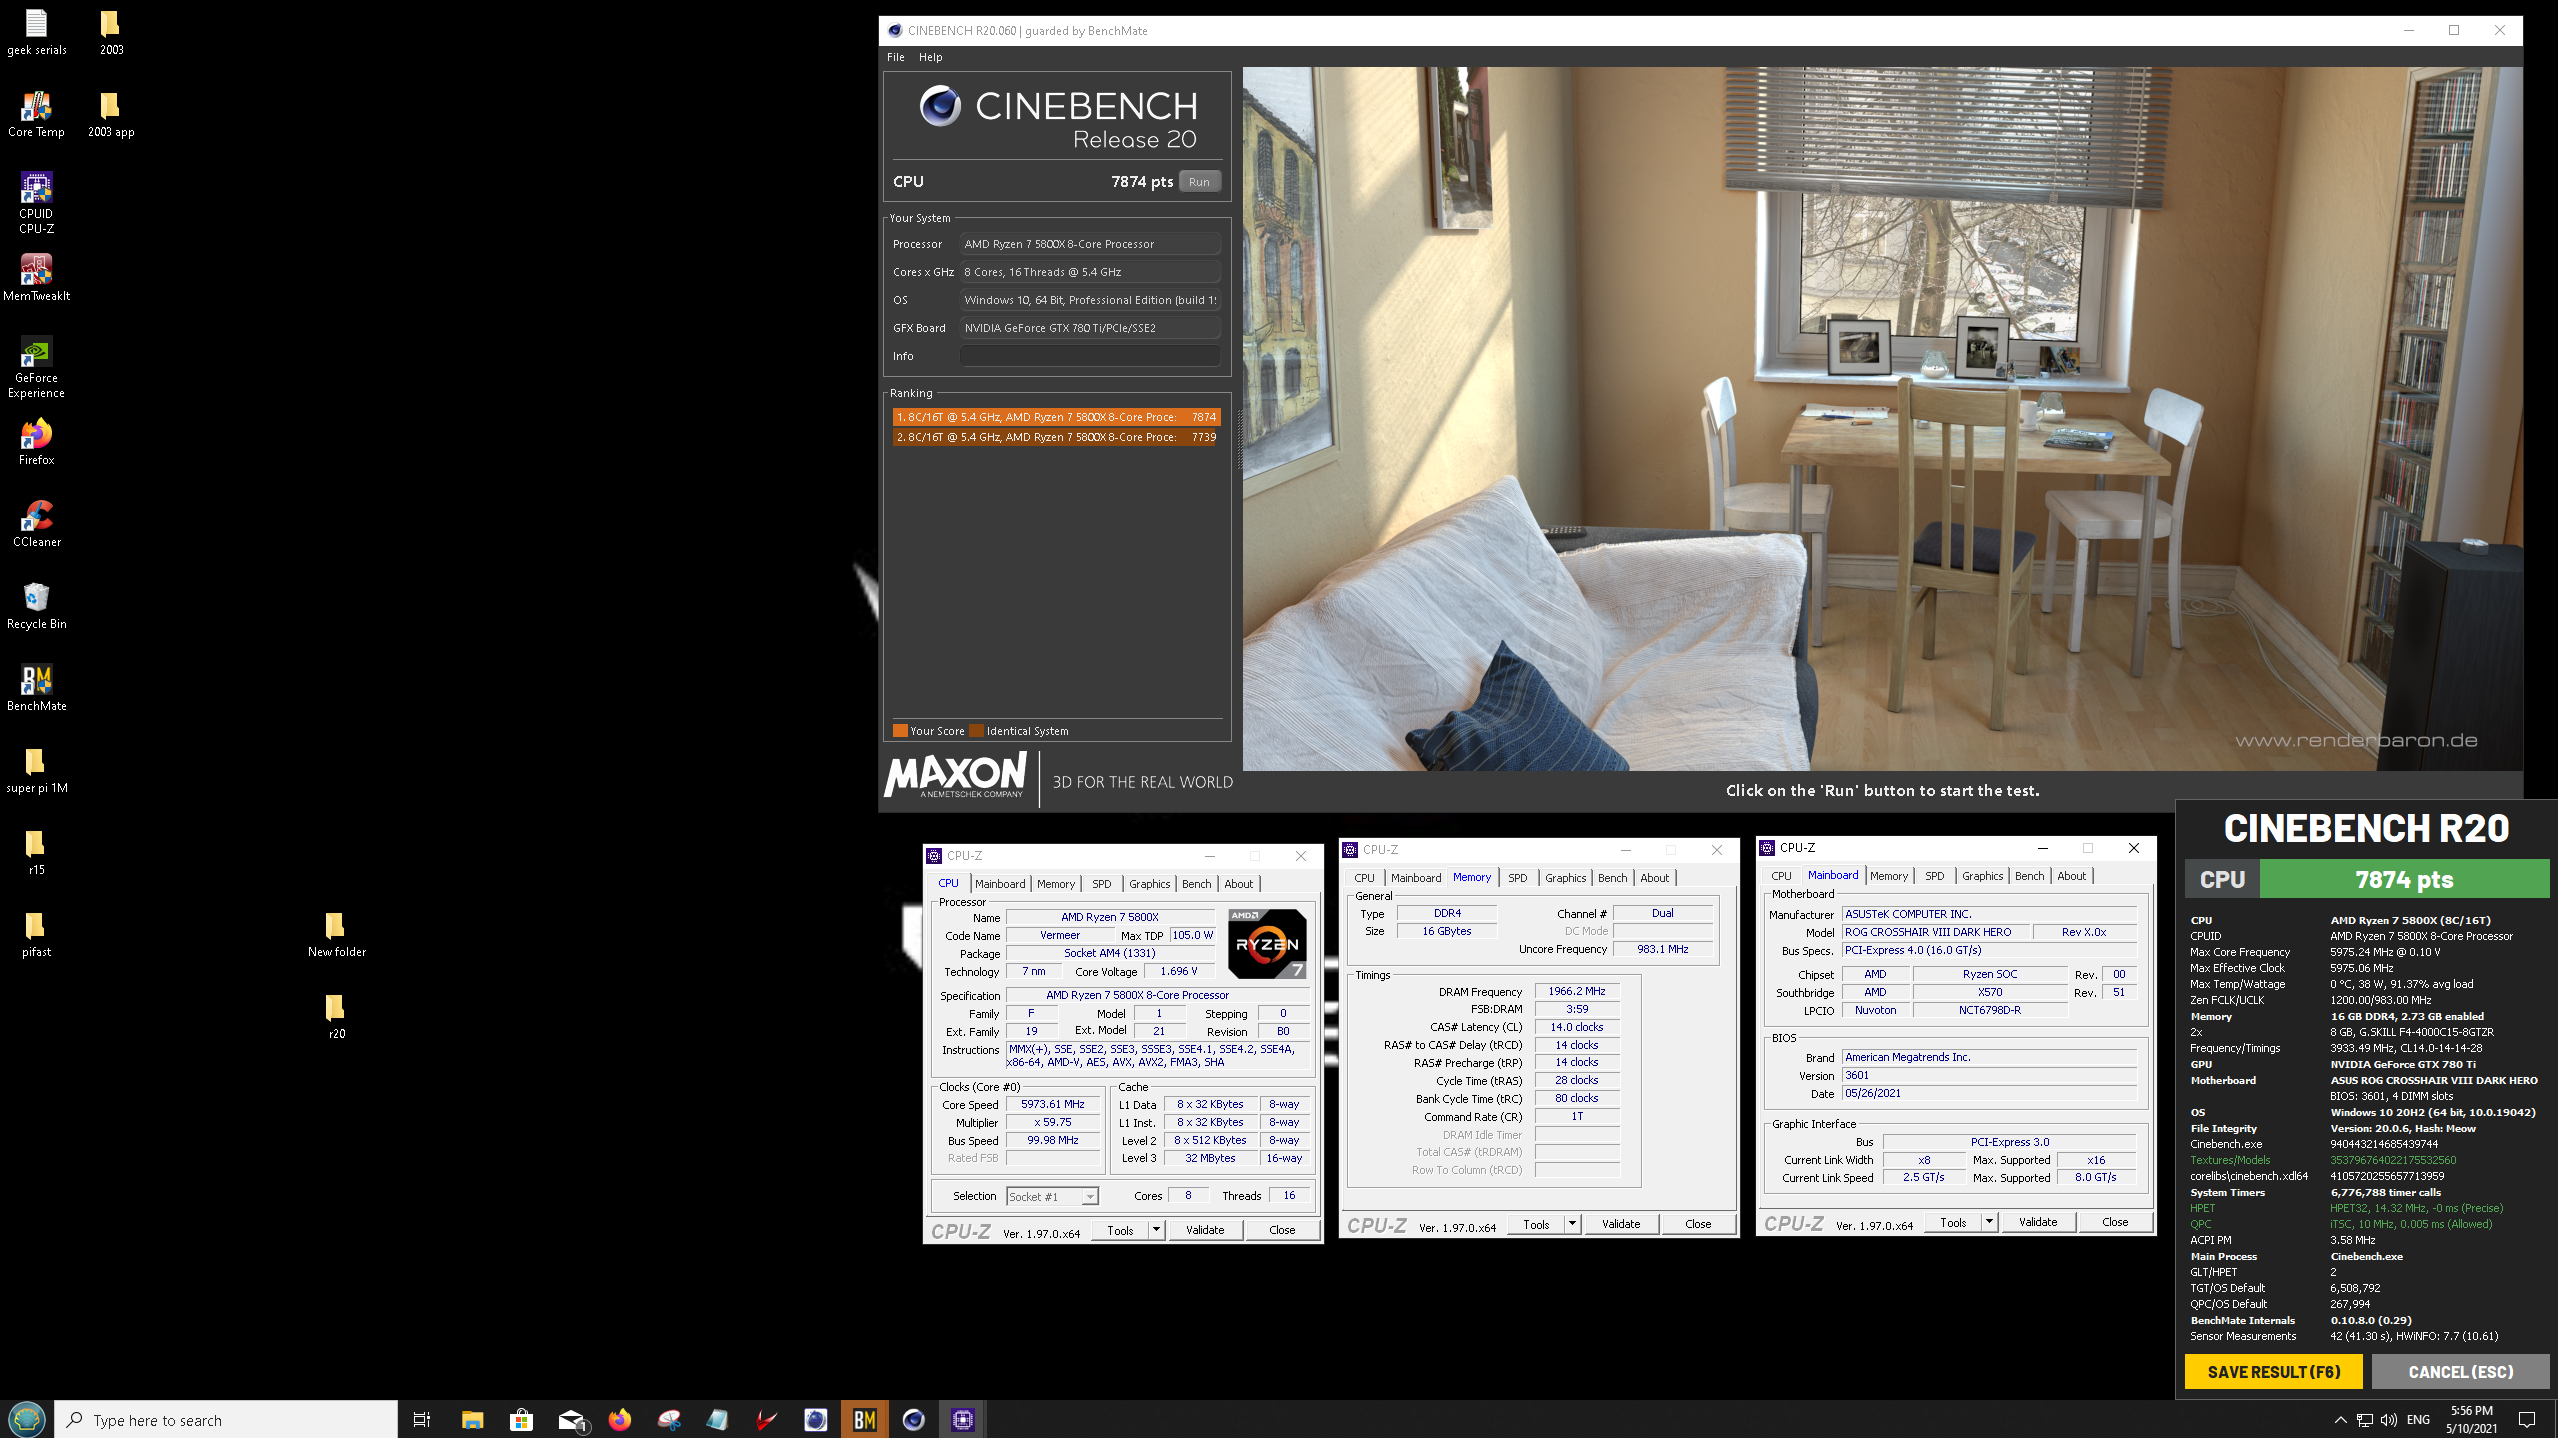
Task: Select the pifast desktop folder
Action: coord(36,933)
